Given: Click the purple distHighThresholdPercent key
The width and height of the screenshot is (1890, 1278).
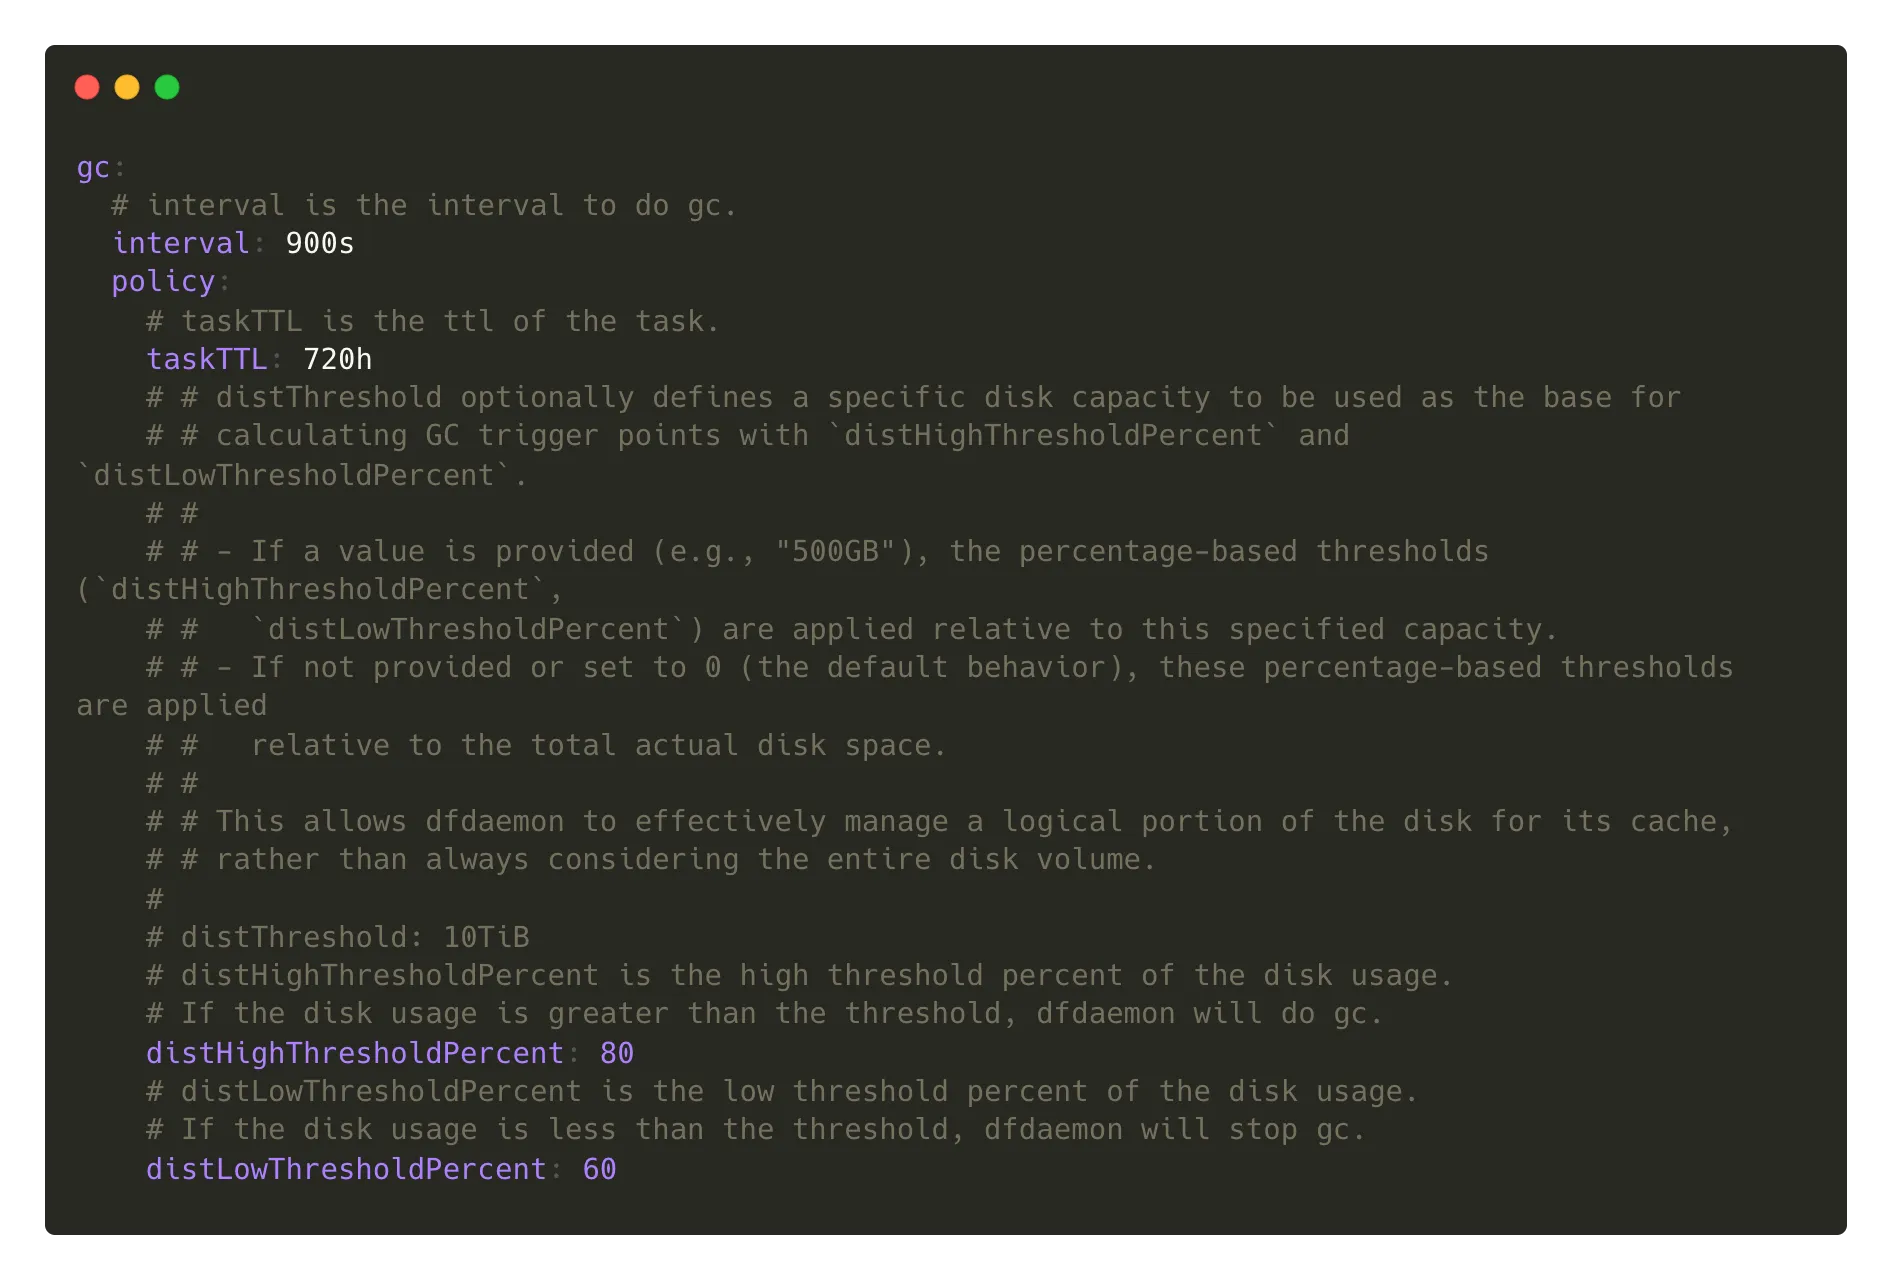Looking at the screenshot, I should pos(355,1053).
